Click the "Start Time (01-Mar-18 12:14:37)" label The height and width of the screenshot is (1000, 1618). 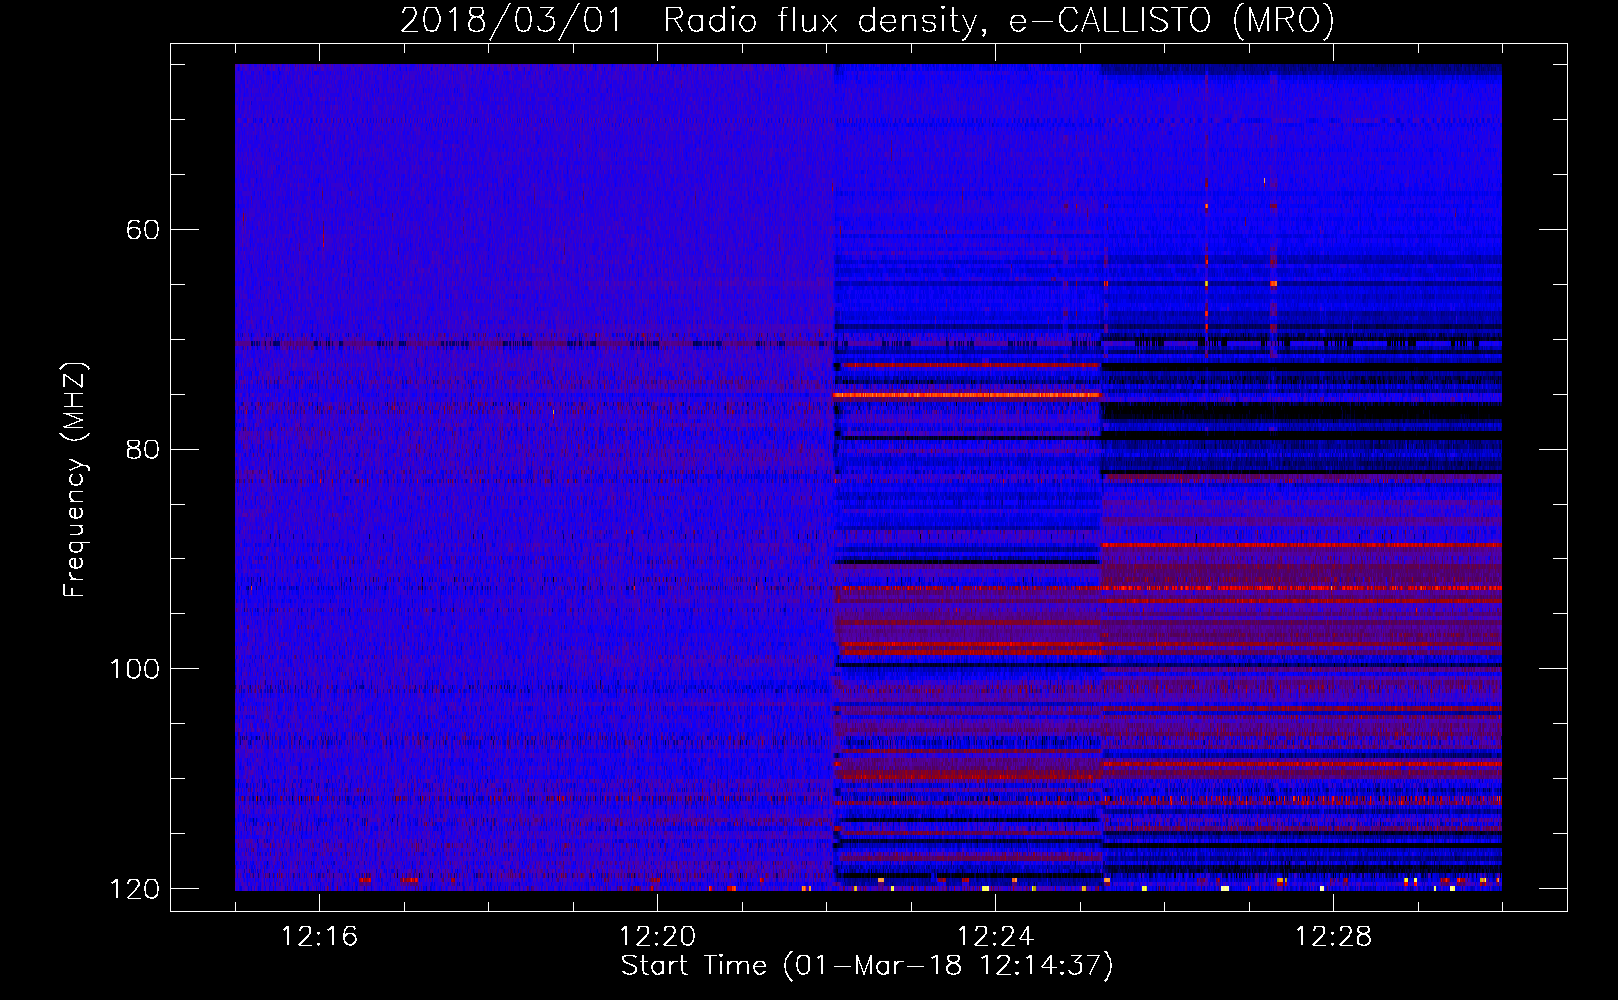pyautogui.click(x=867, y=966)
